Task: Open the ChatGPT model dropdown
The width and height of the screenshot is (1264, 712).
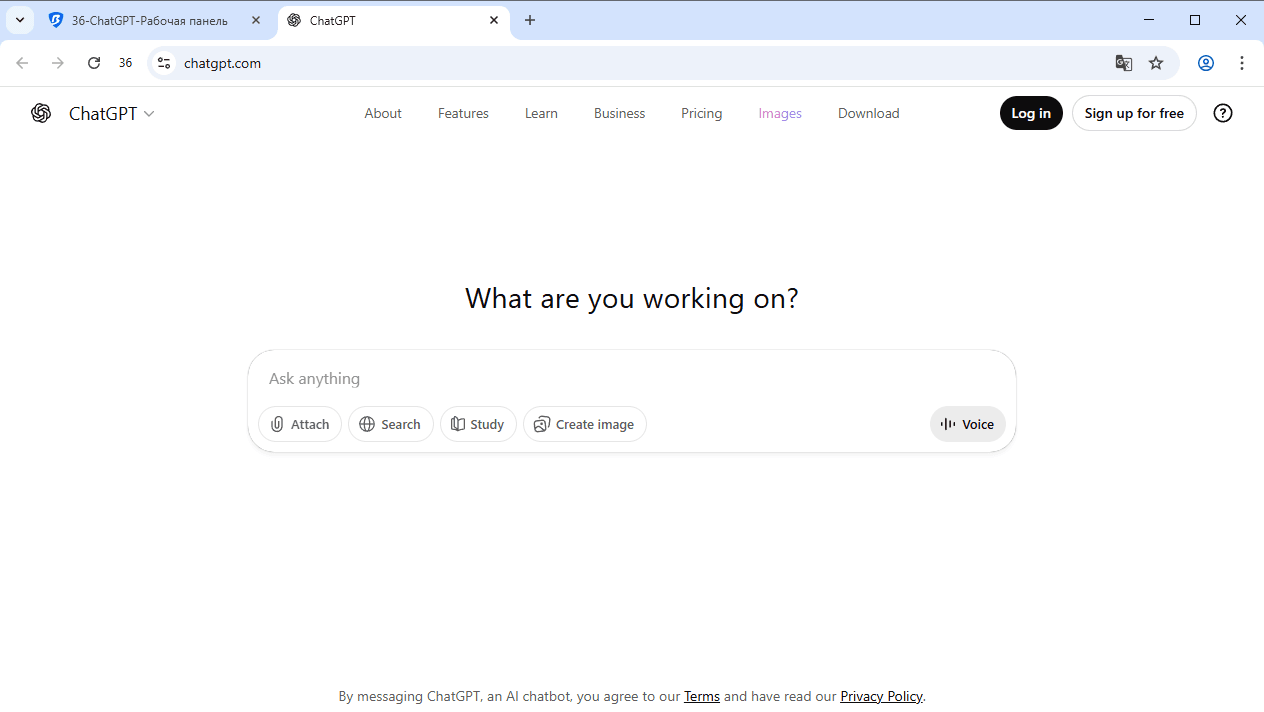Action: pos(111,114)
